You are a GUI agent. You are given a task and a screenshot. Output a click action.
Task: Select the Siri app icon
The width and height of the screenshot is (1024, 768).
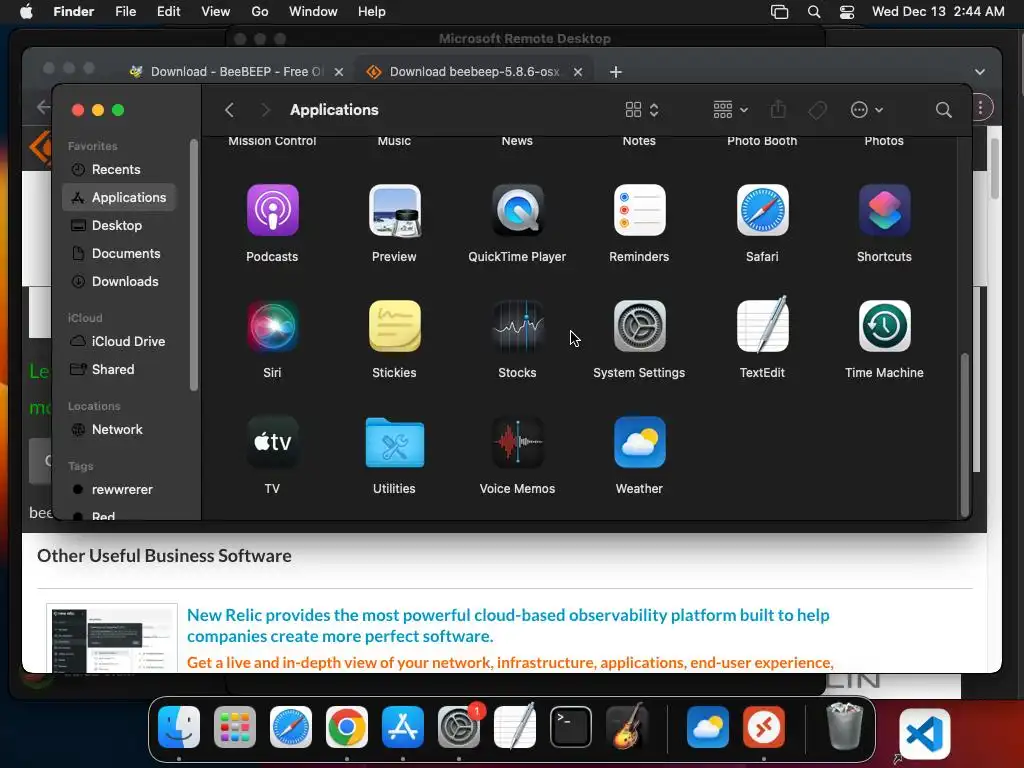pyautogui.click(x=272, y=326)
